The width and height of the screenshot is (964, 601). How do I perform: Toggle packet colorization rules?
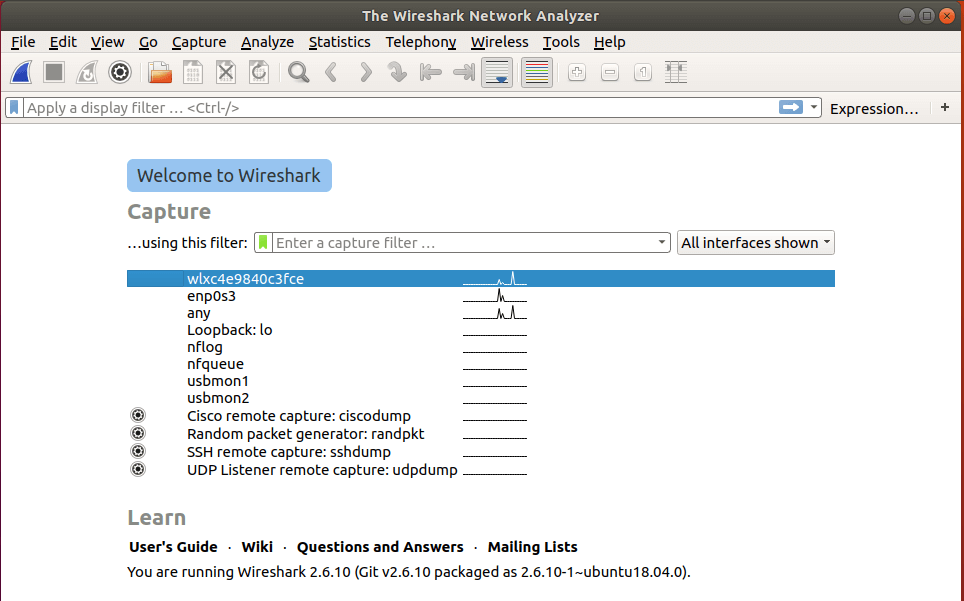[x=537, y=73]
